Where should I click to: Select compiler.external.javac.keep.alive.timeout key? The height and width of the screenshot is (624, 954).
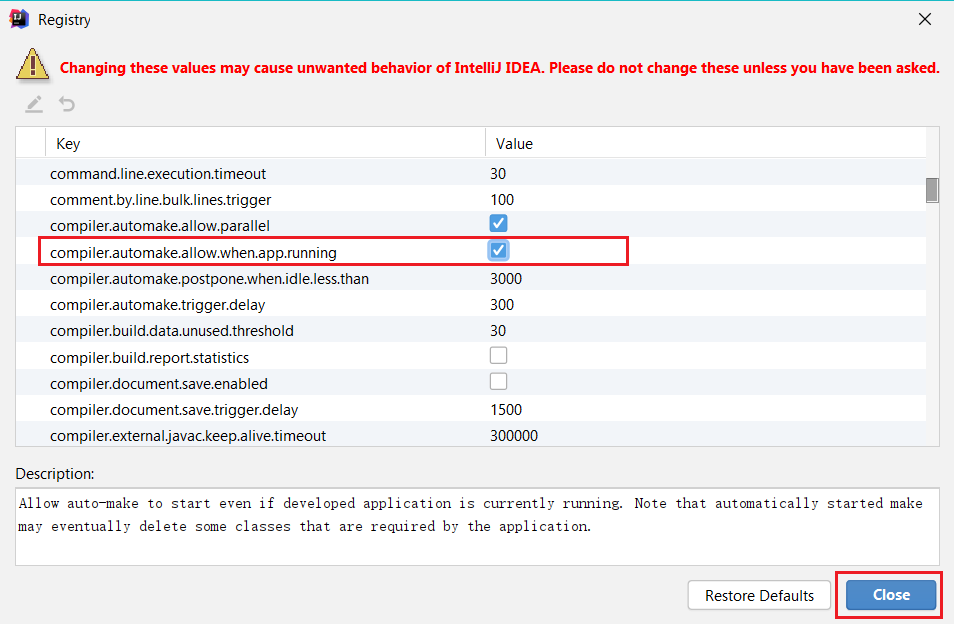coord(188,436)
